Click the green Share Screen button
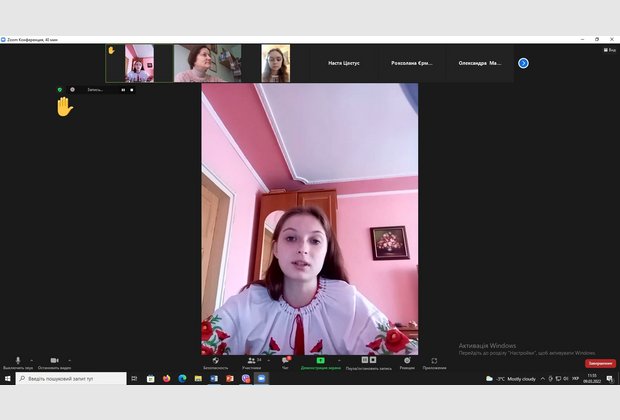 point(321,360)
